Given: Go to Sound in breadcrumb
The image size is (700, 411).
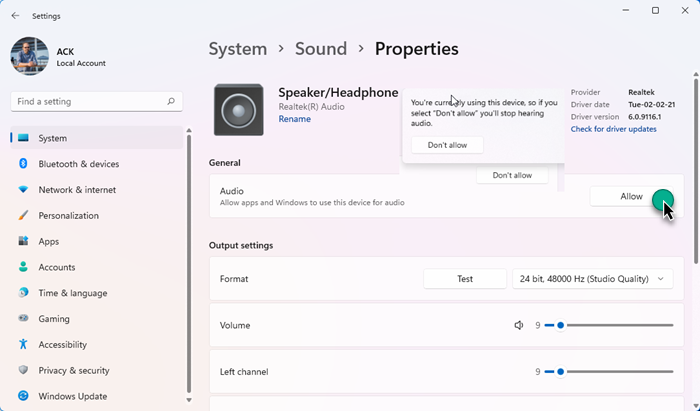Looking at the screenshot, I should [x=321, y=48].
